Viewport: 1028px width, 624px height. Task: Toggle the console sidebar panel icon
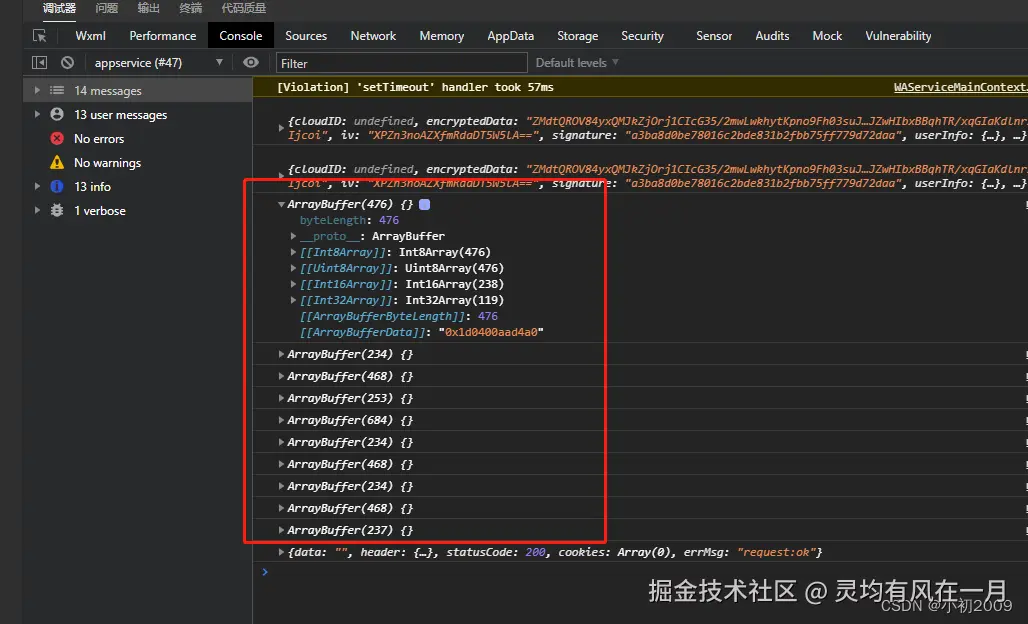point(39,62)
